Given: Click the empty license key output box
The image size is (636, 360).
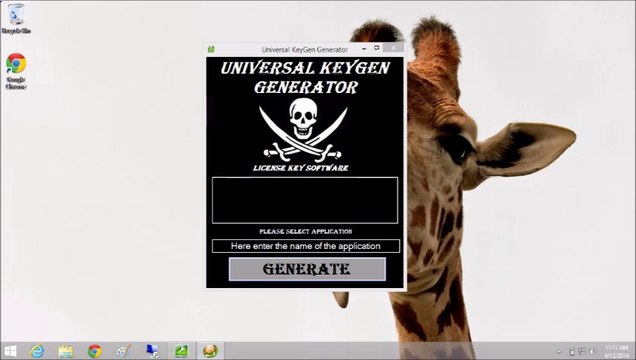Looking at the screenshot, I should 305,200.
